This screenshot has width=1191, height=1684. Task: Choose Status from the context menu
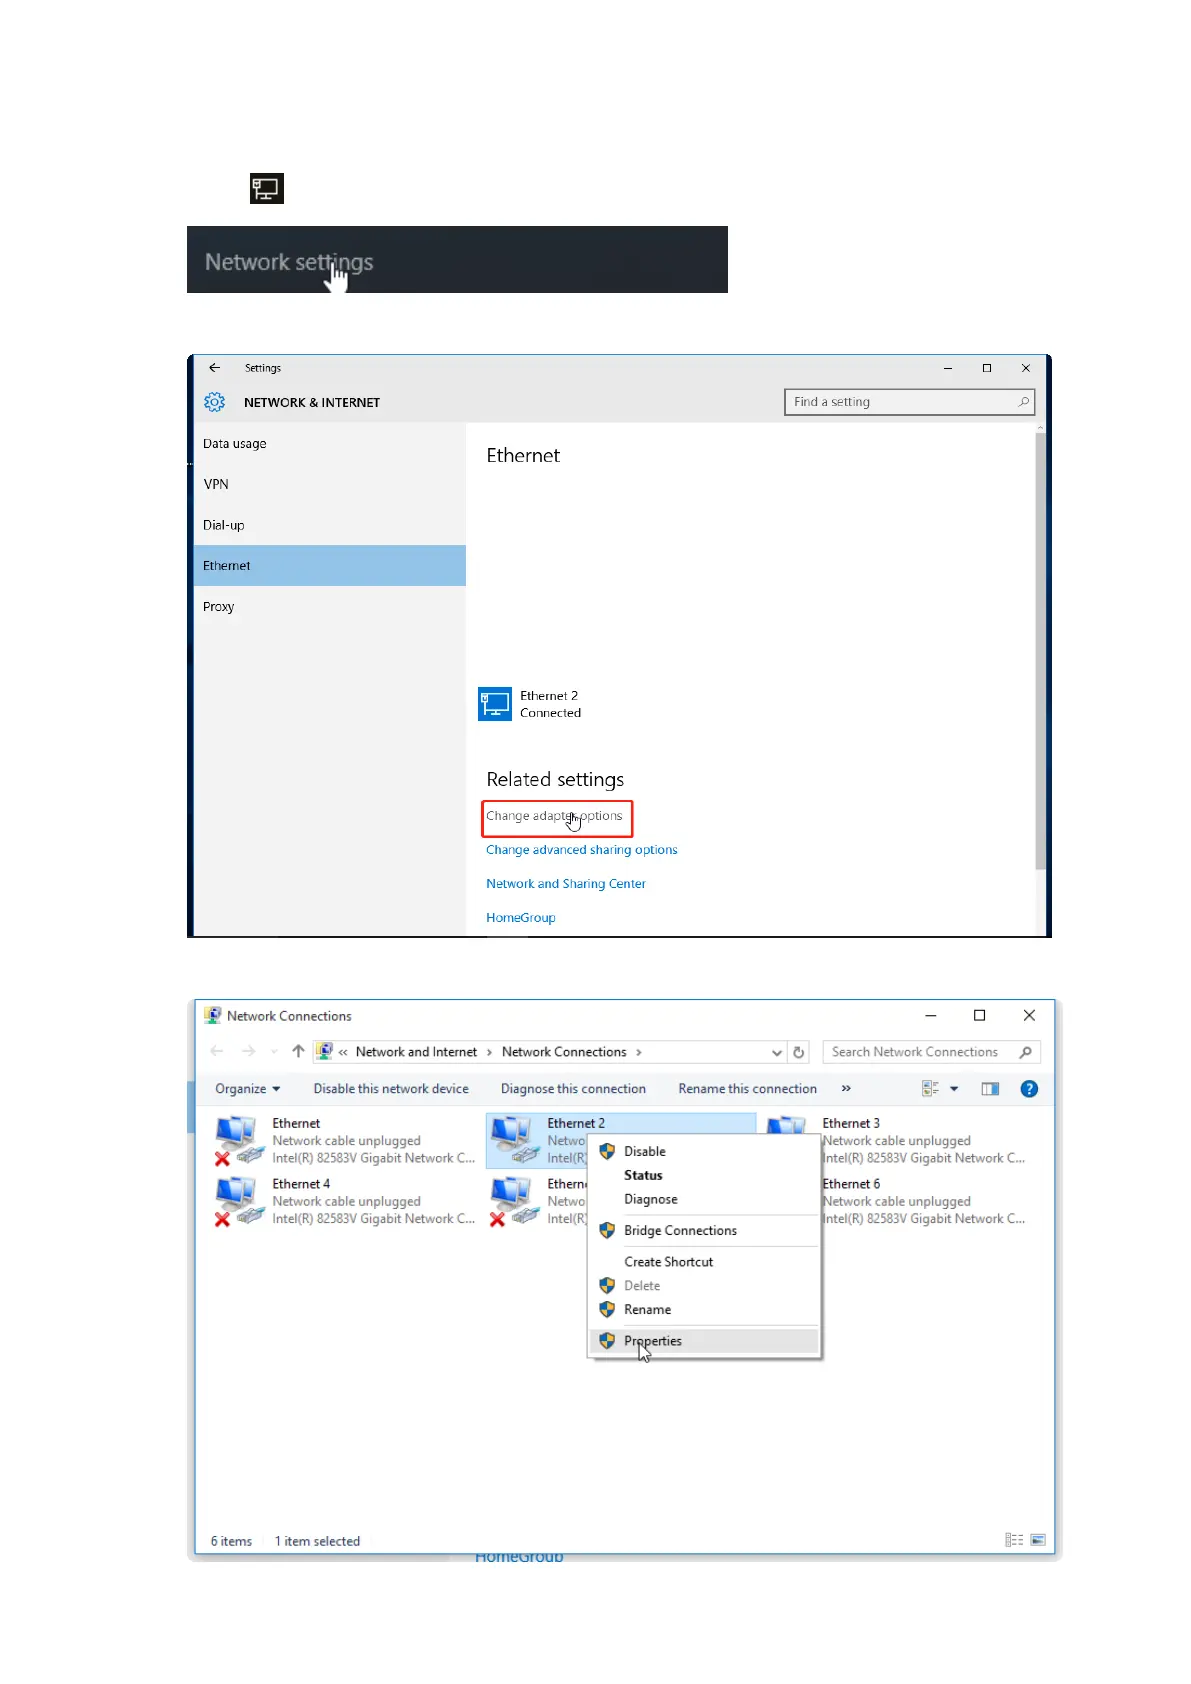[704, 1176]
